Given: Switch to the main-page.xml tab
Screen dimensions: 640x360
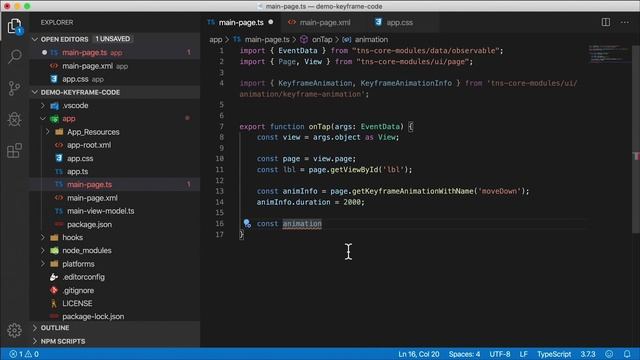Looking at the screenshot, I should (324, 22).
